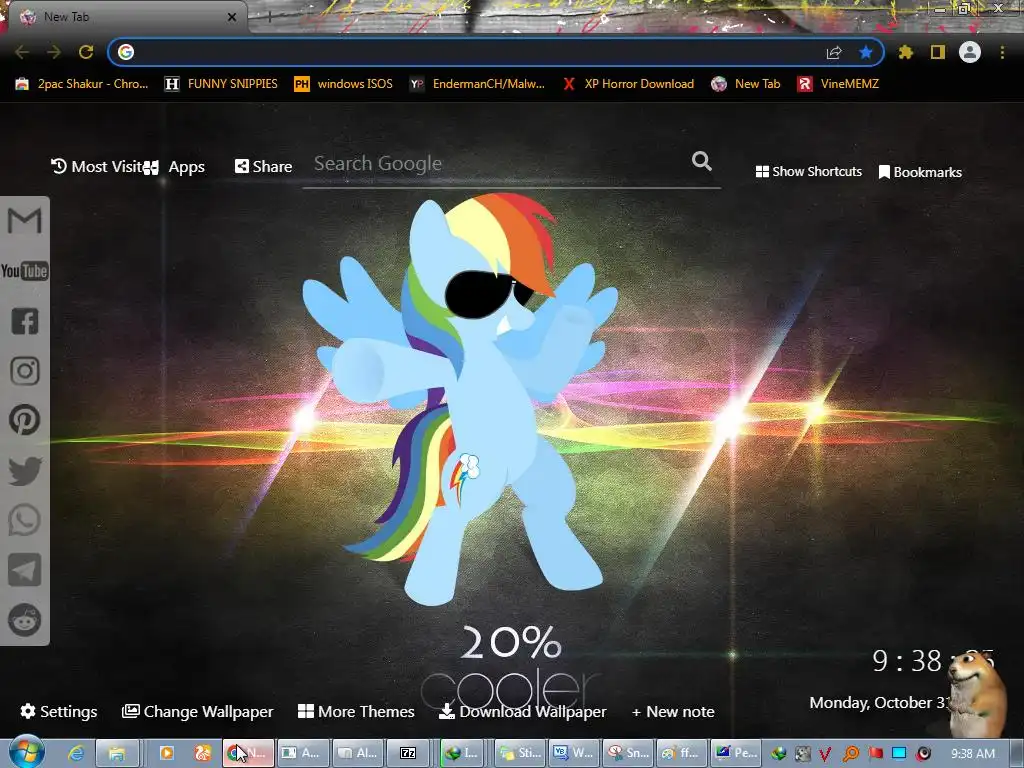Open Windows Media Player on taskbar
This screenshot has height=768, width=1024.
tap(167, 753)
